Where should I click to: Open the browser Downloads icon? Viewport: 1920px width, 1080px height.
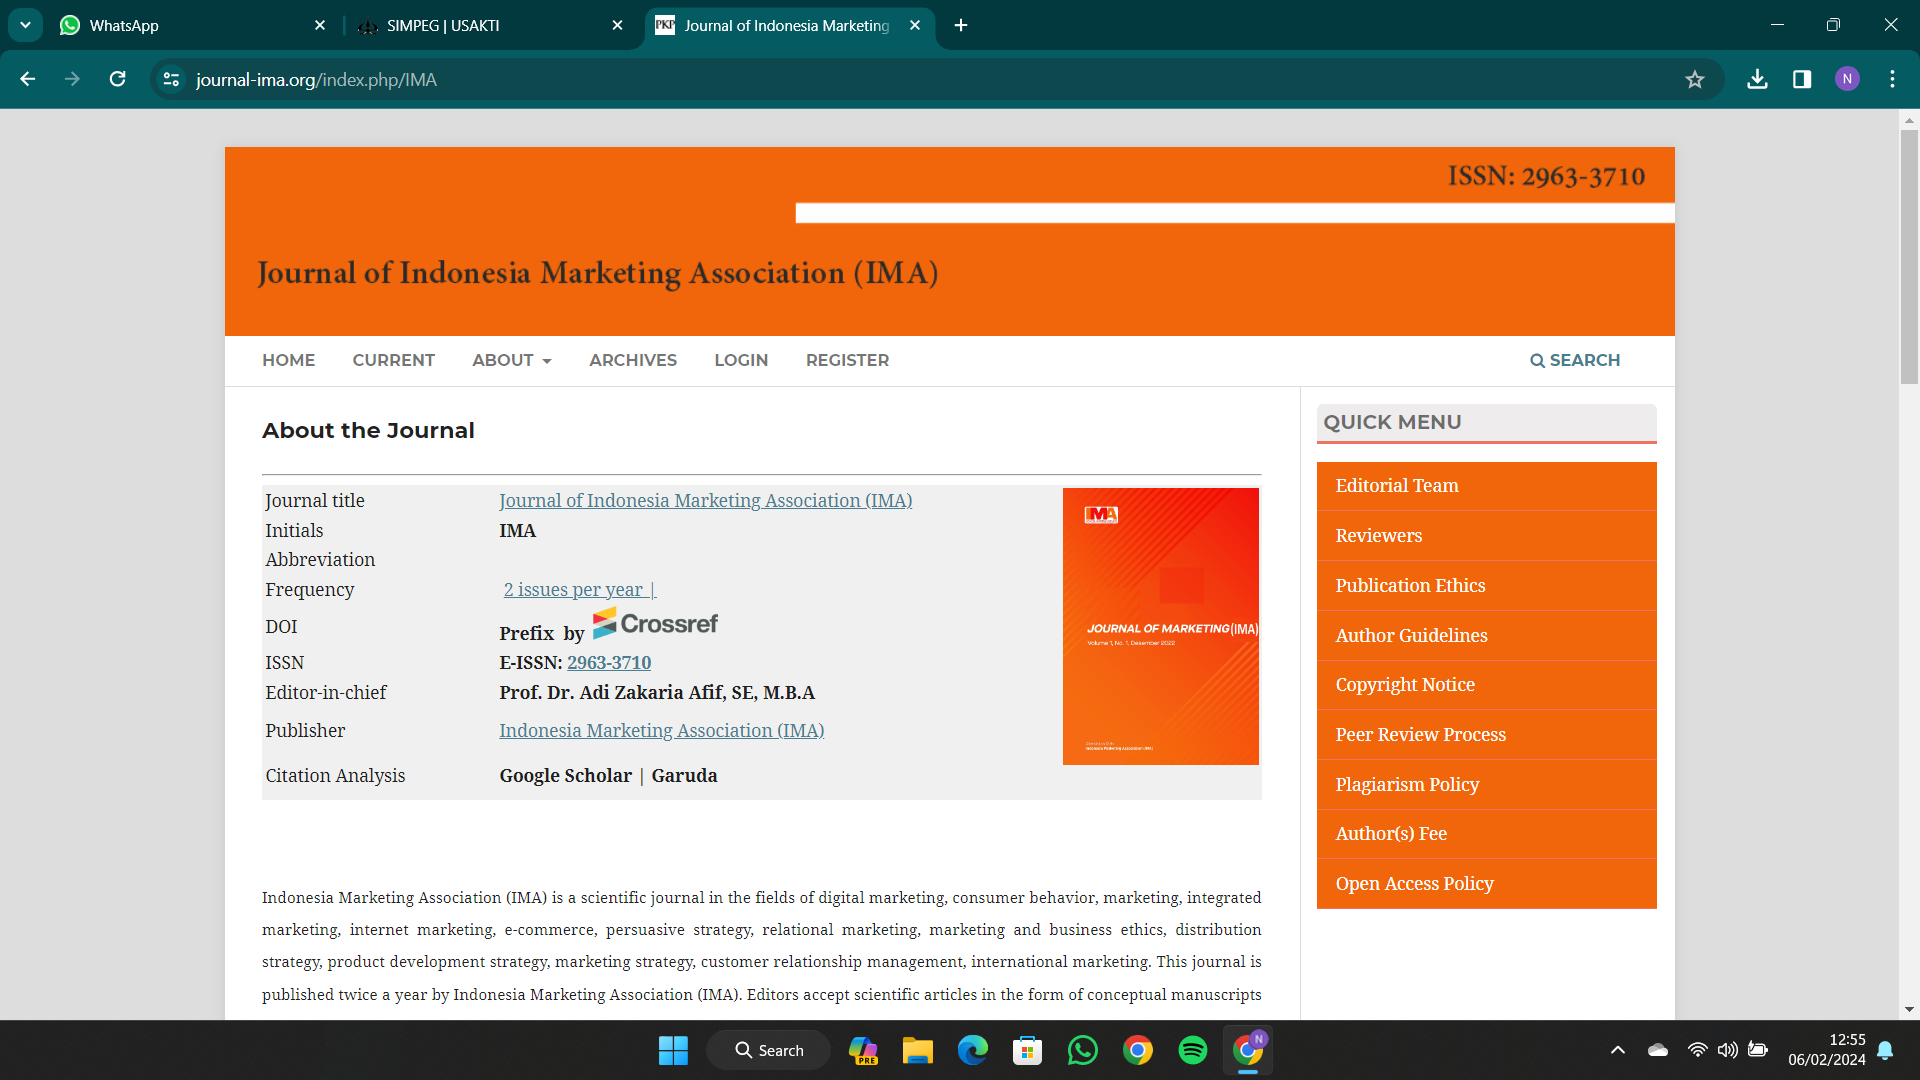[1757, 79]
